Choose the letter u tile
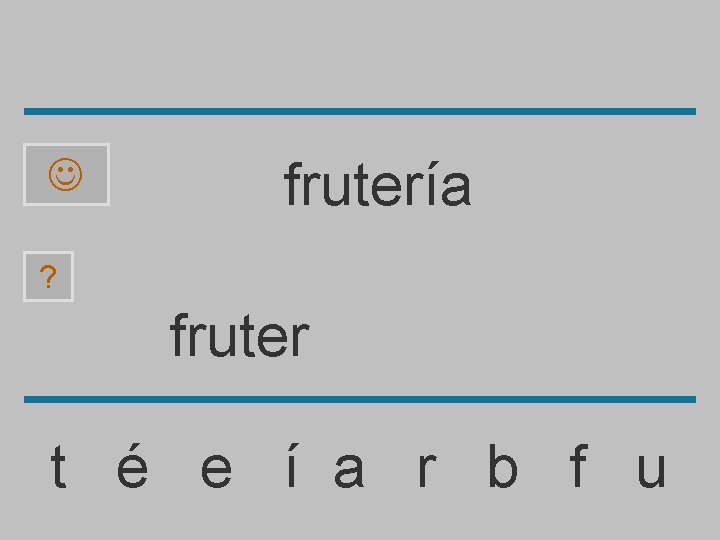This screenshot has width=720, height=540. coord(650,468)
